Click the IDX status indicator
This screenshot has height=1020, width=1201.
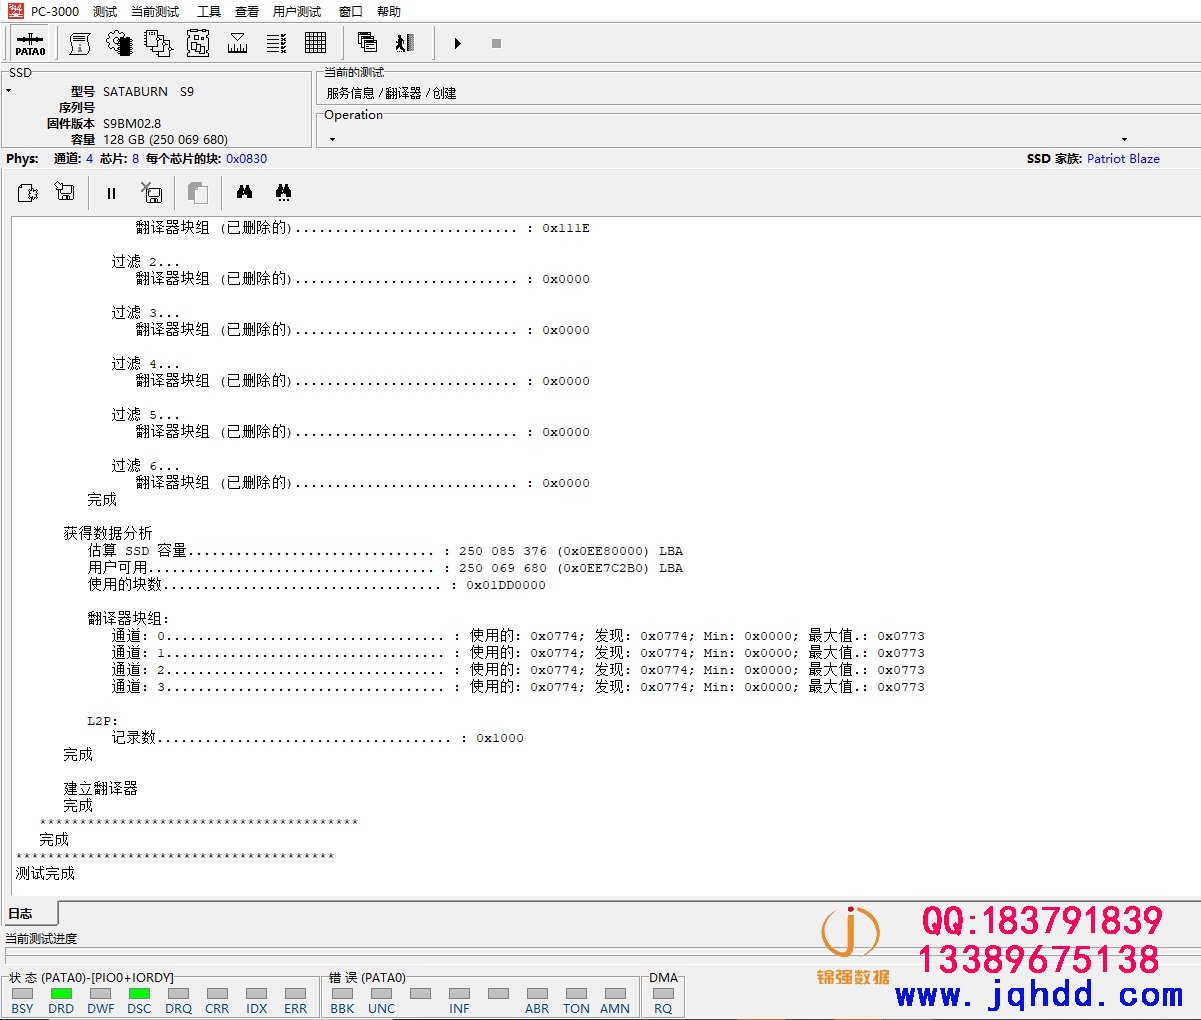(x=257, y=994)
